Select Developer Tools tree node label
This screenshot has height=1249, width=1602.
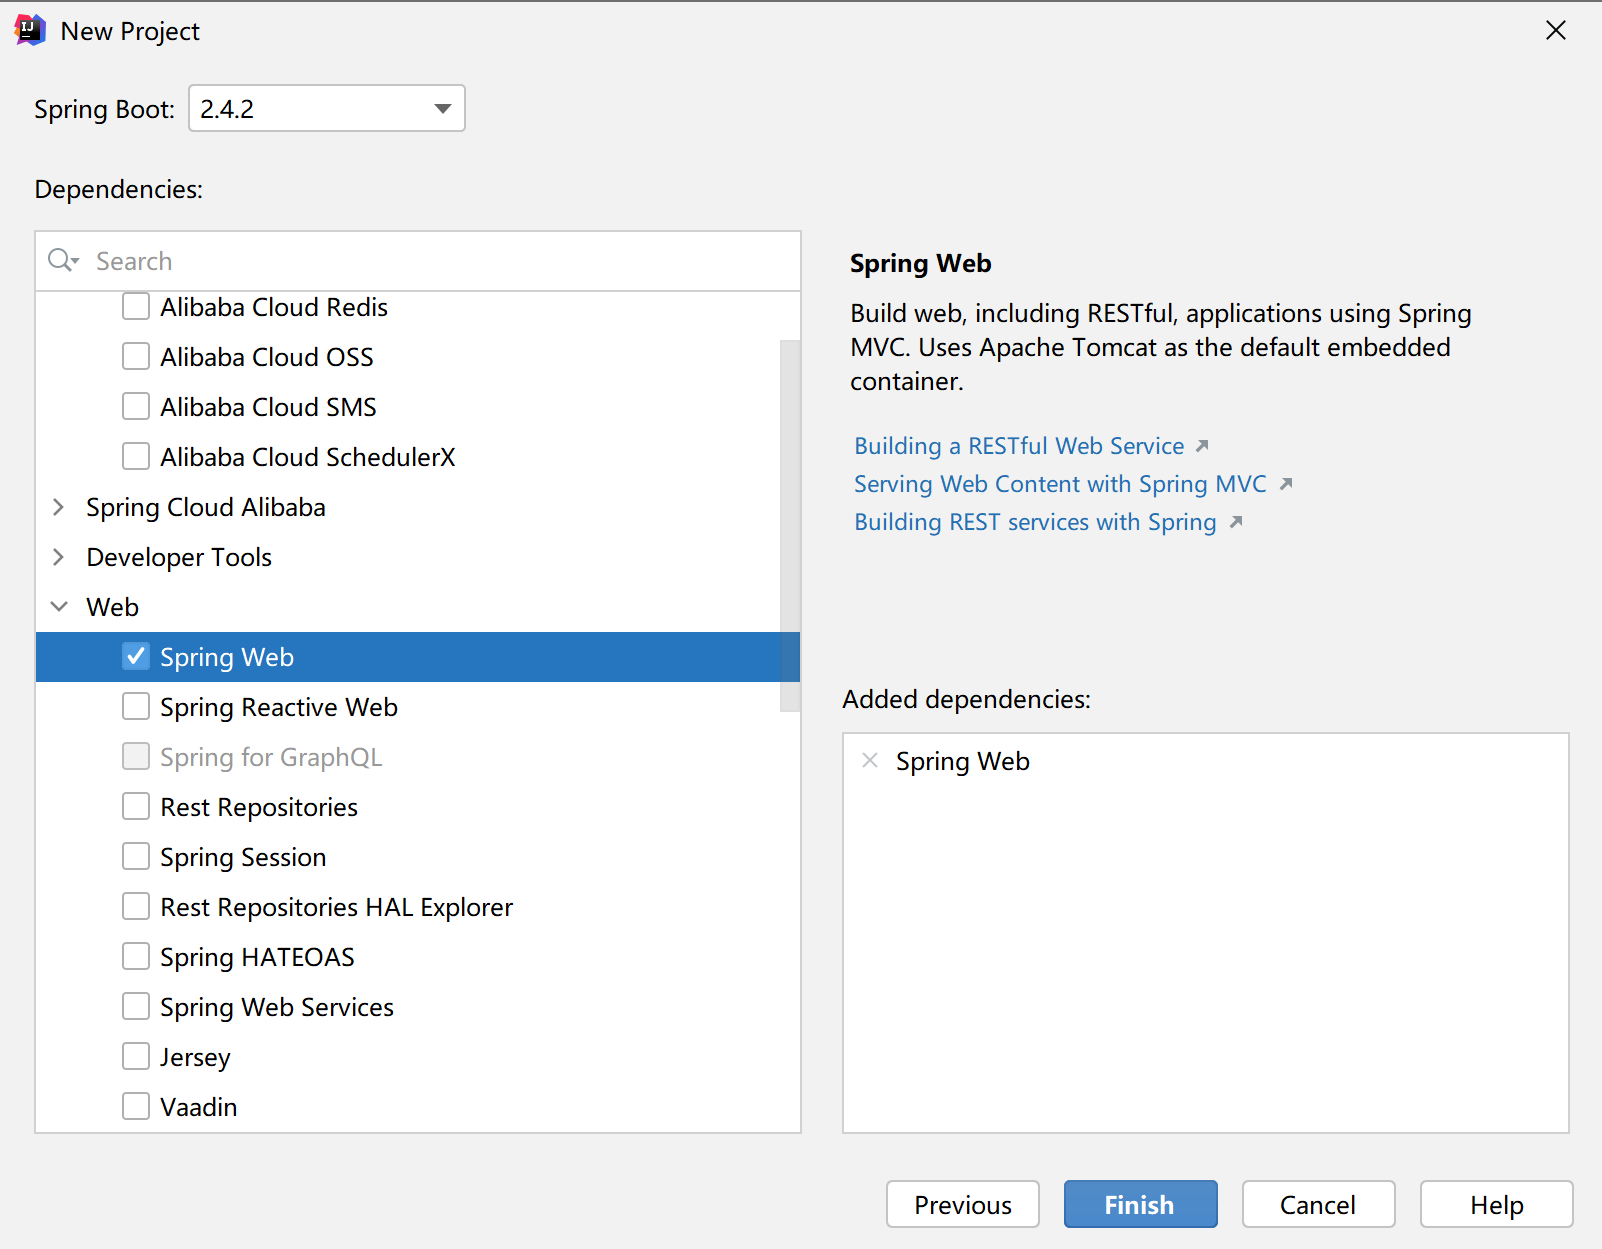[179, 557]
